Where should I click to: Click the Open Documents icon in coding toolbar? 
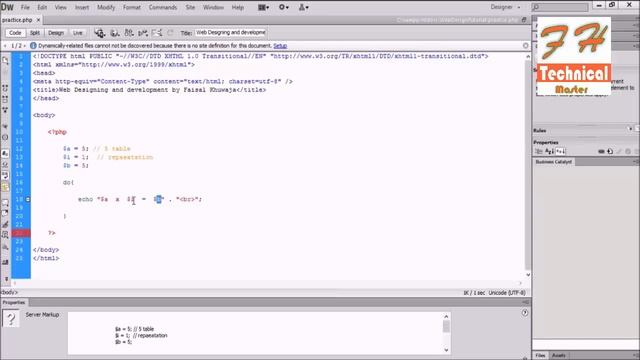pyautogui.click(x=5, y=60)
